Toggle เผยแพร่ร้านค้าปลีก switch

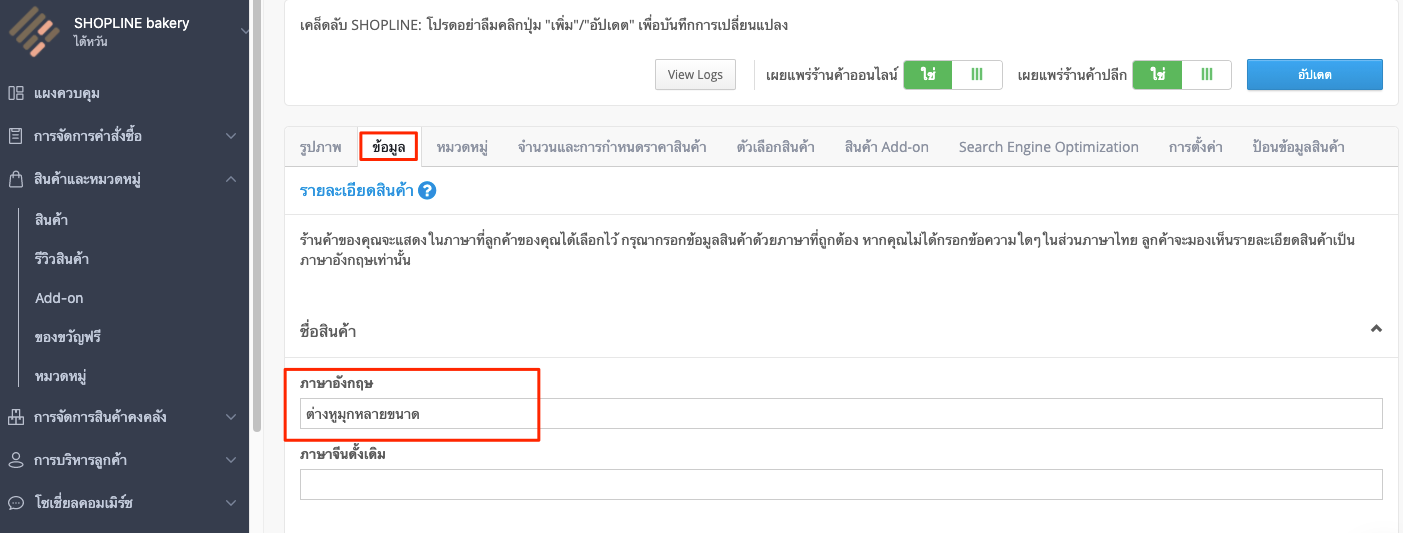click(1182, 75)
